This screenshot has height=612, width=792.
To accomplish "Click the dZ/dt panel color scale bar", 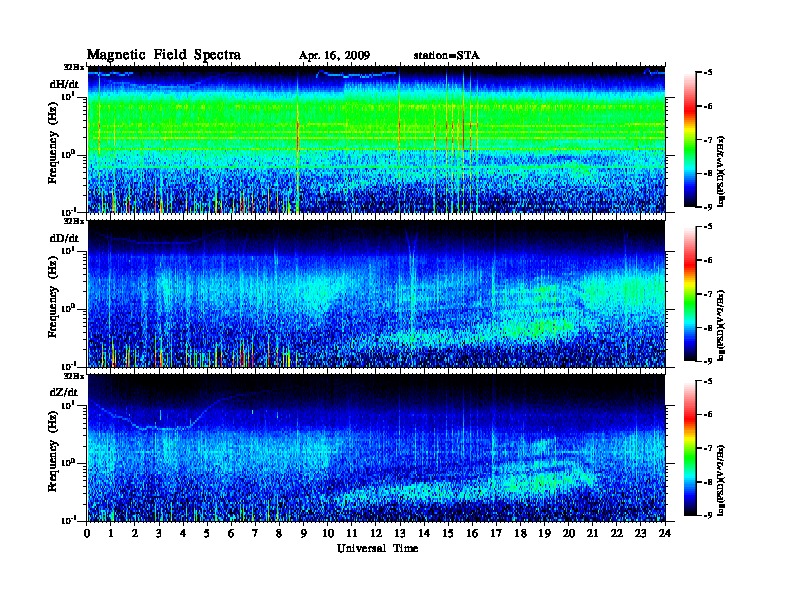I will click(x=690, y=448).
